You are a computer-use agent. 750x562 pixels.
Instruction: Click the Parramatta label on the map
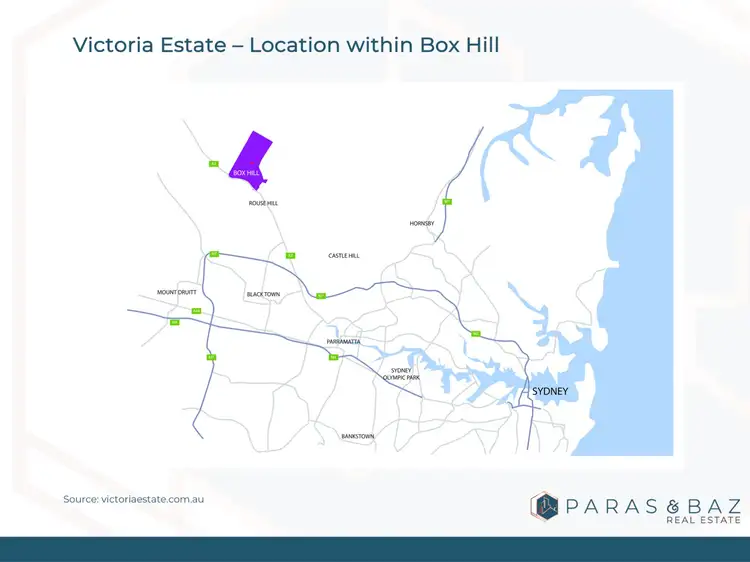click(343, 342)
